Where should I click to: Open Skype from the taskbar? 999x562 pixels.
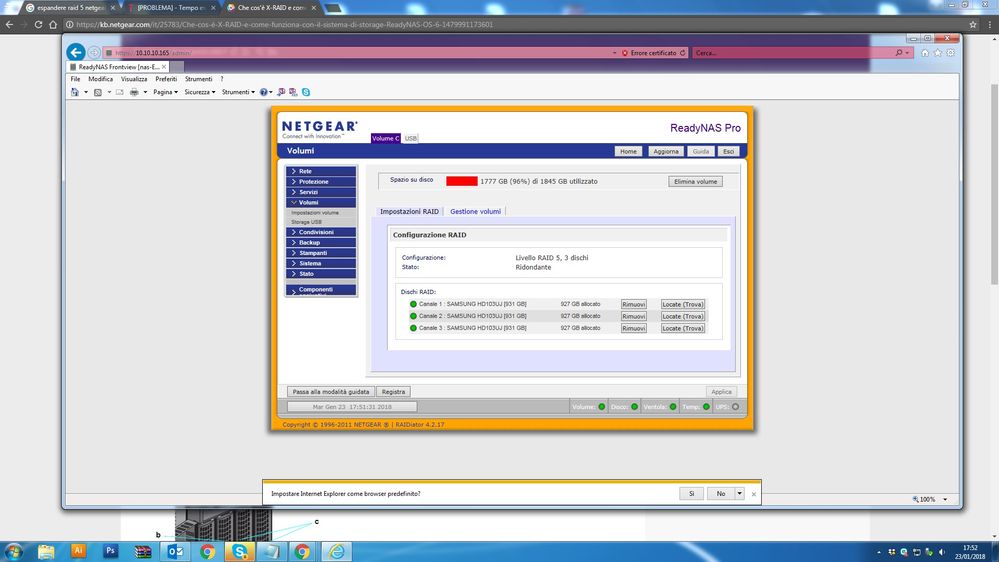[x=240, y=551]
